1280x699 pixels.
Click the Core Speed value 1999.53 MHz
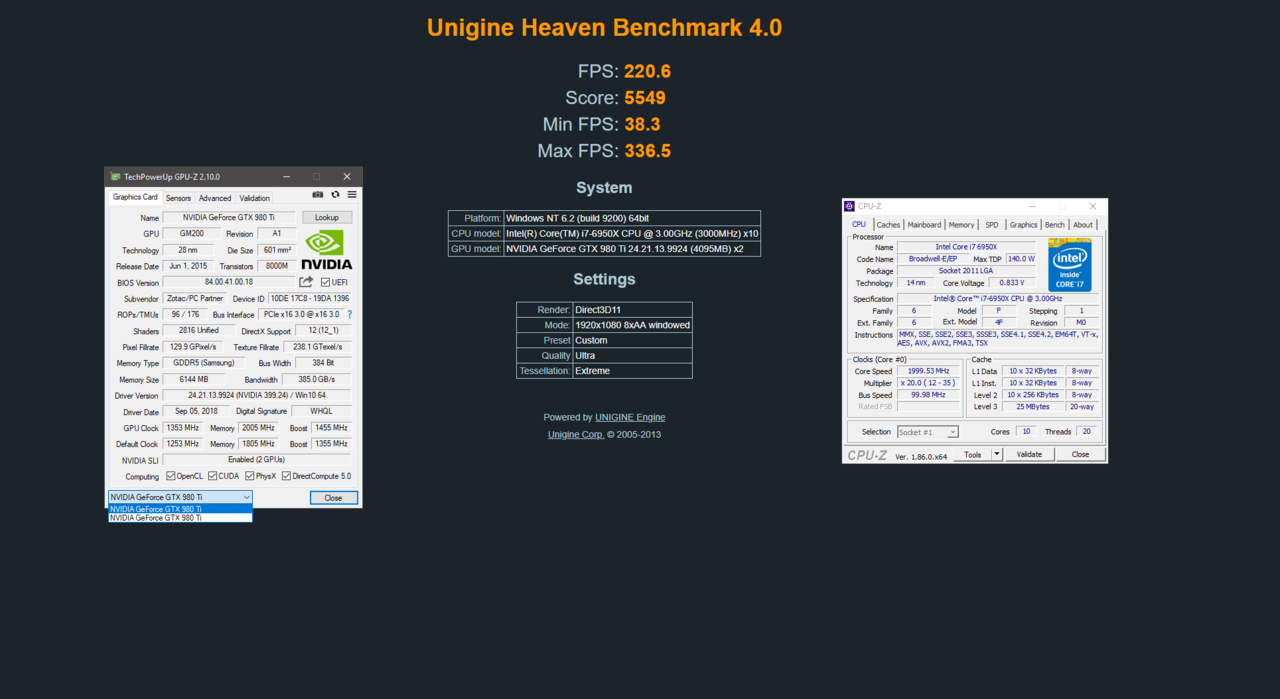[x=929, y=371]
